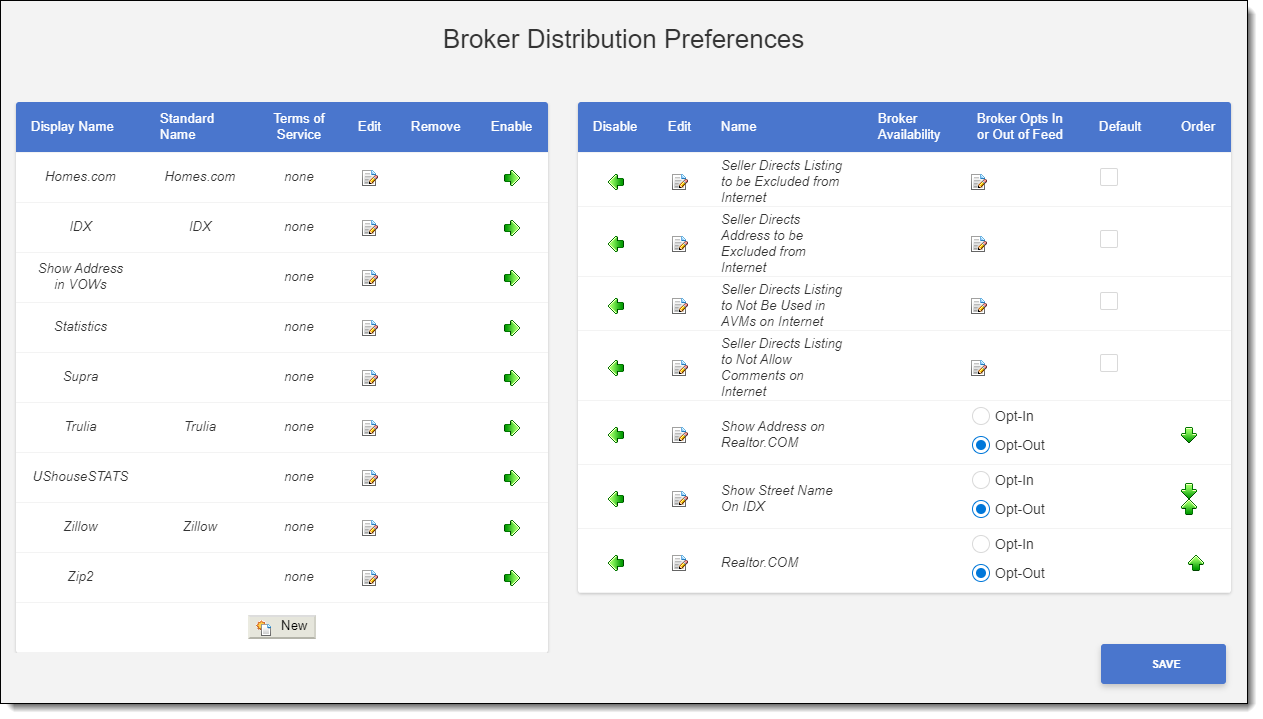The height and width of the screenshot is (719, 1263).
Task: Check Default for Address Excluded from Internet
Action: [x=1109, y=239]
